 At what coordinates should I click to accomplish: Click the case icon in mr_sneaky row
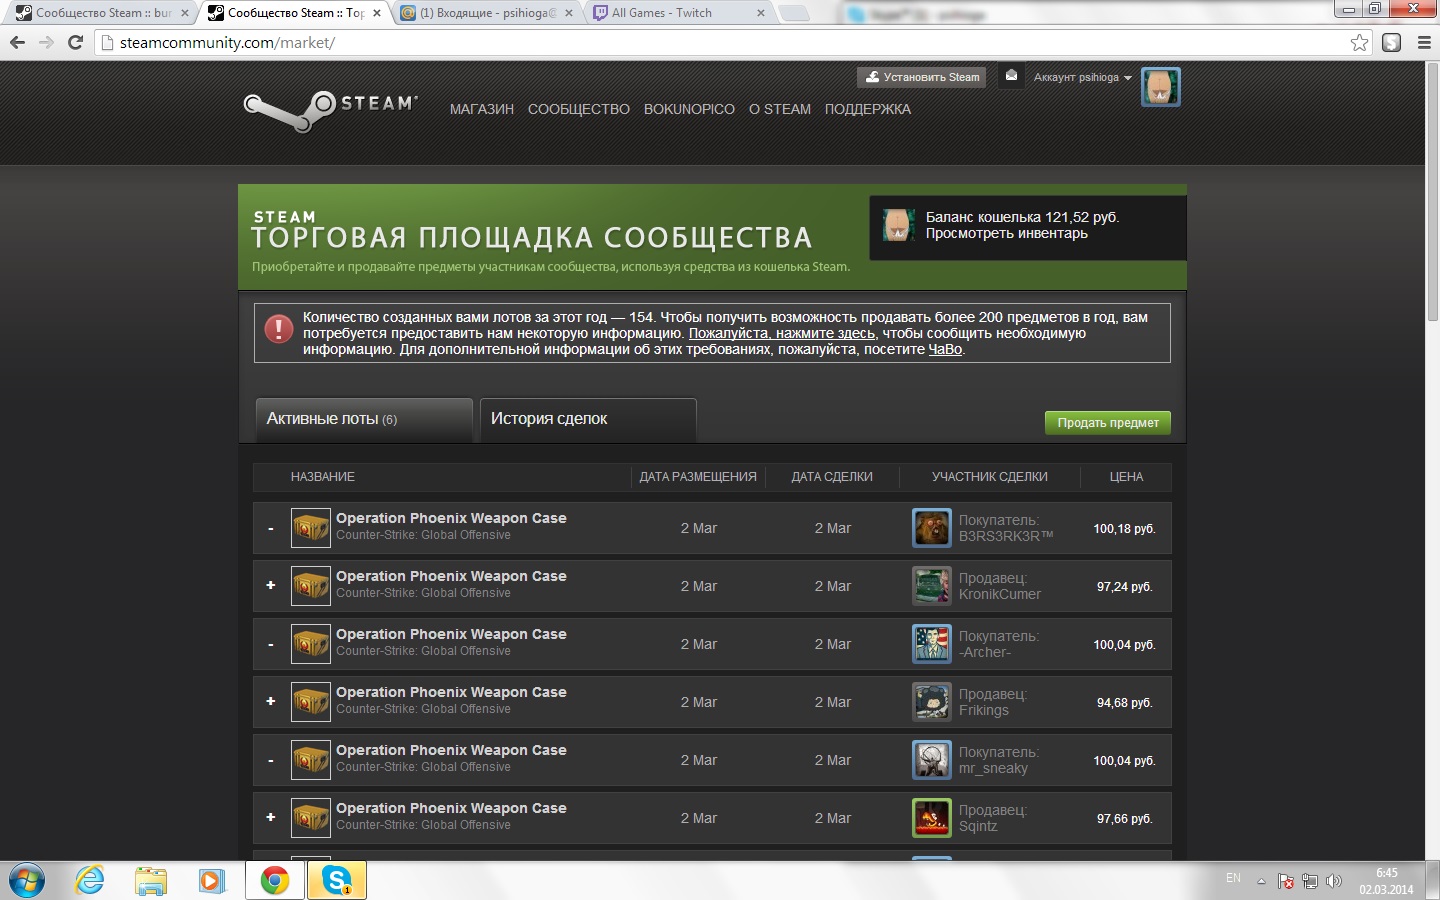coord(311,760)
